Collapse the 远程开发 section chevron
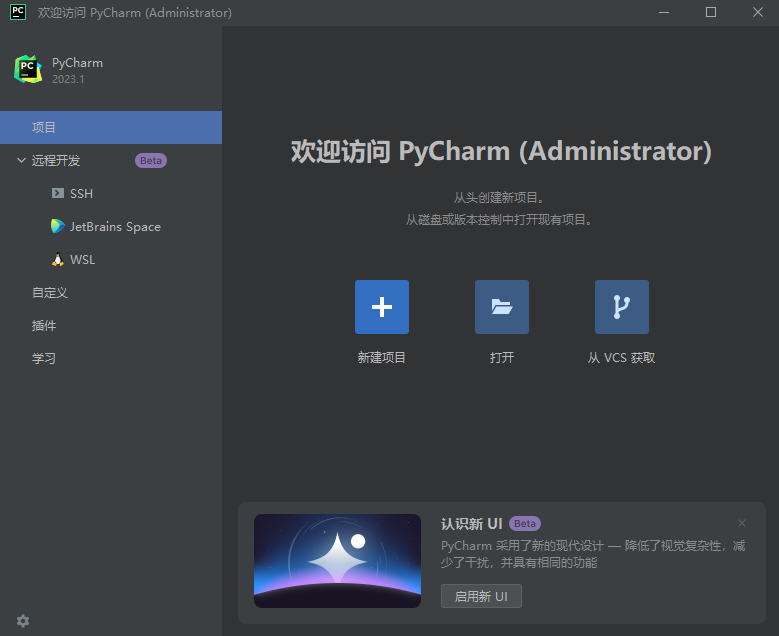Image resolution: width=779 pixels, height=636 pixels. [21, 160]
